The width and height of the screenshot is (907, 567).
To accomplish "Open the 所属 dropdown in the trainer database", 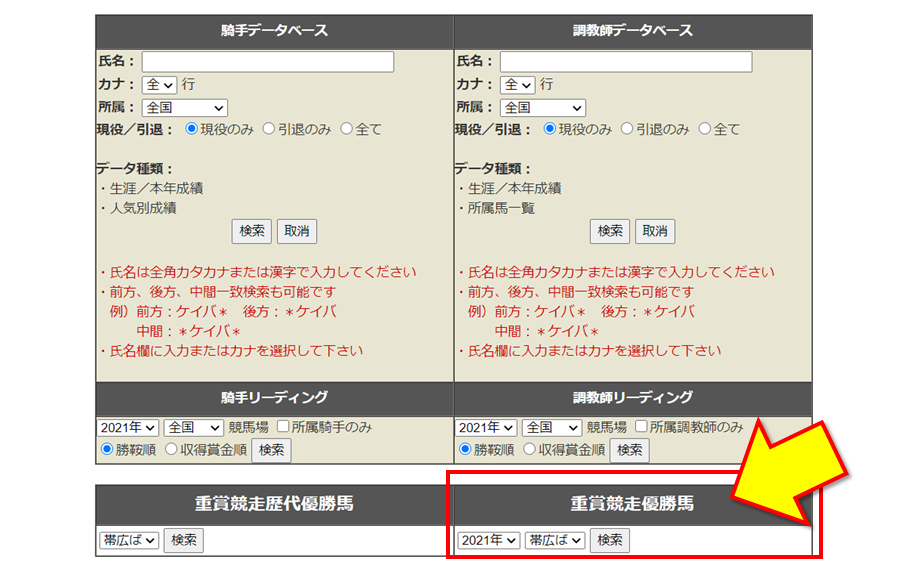I will tap(542, 108).
